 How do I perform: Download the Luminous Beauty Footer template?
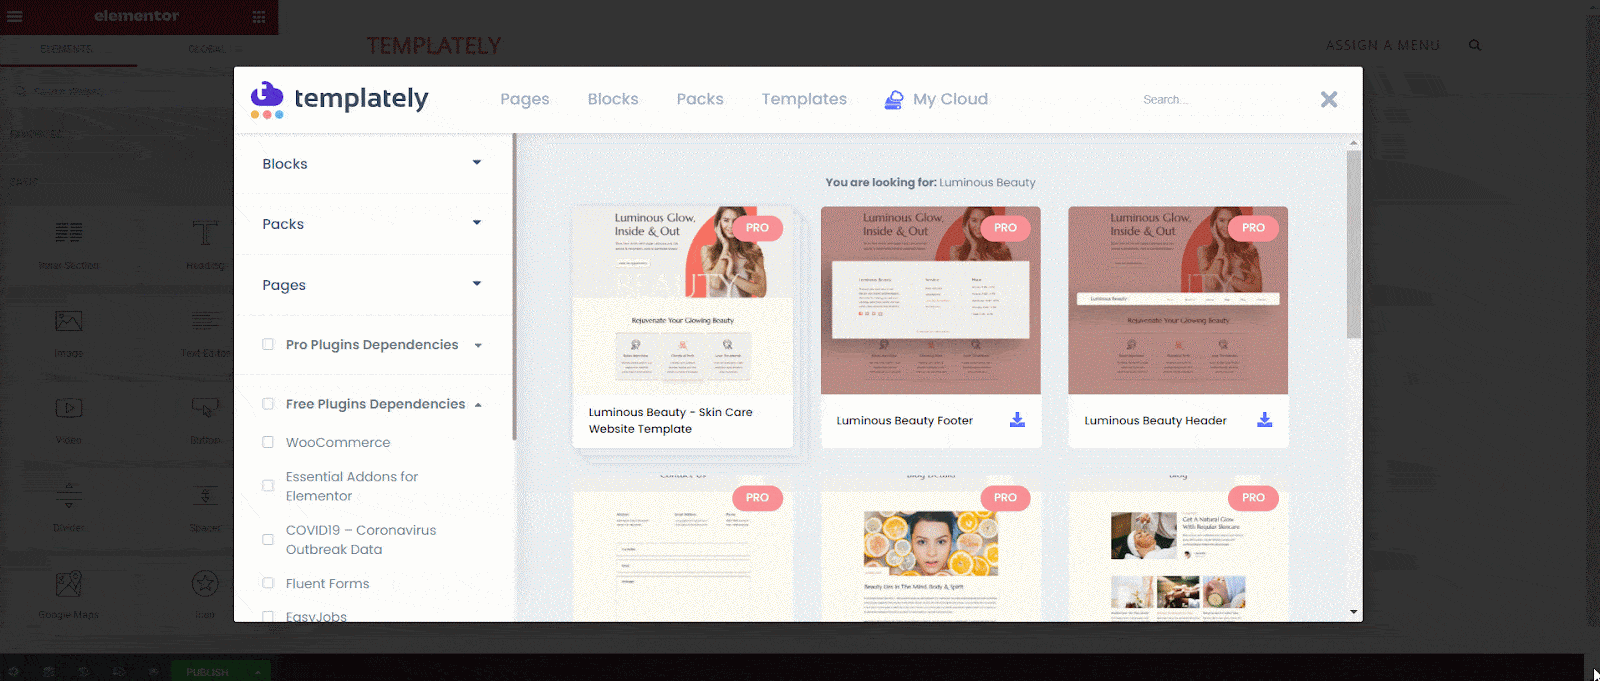pos(1017,420)
